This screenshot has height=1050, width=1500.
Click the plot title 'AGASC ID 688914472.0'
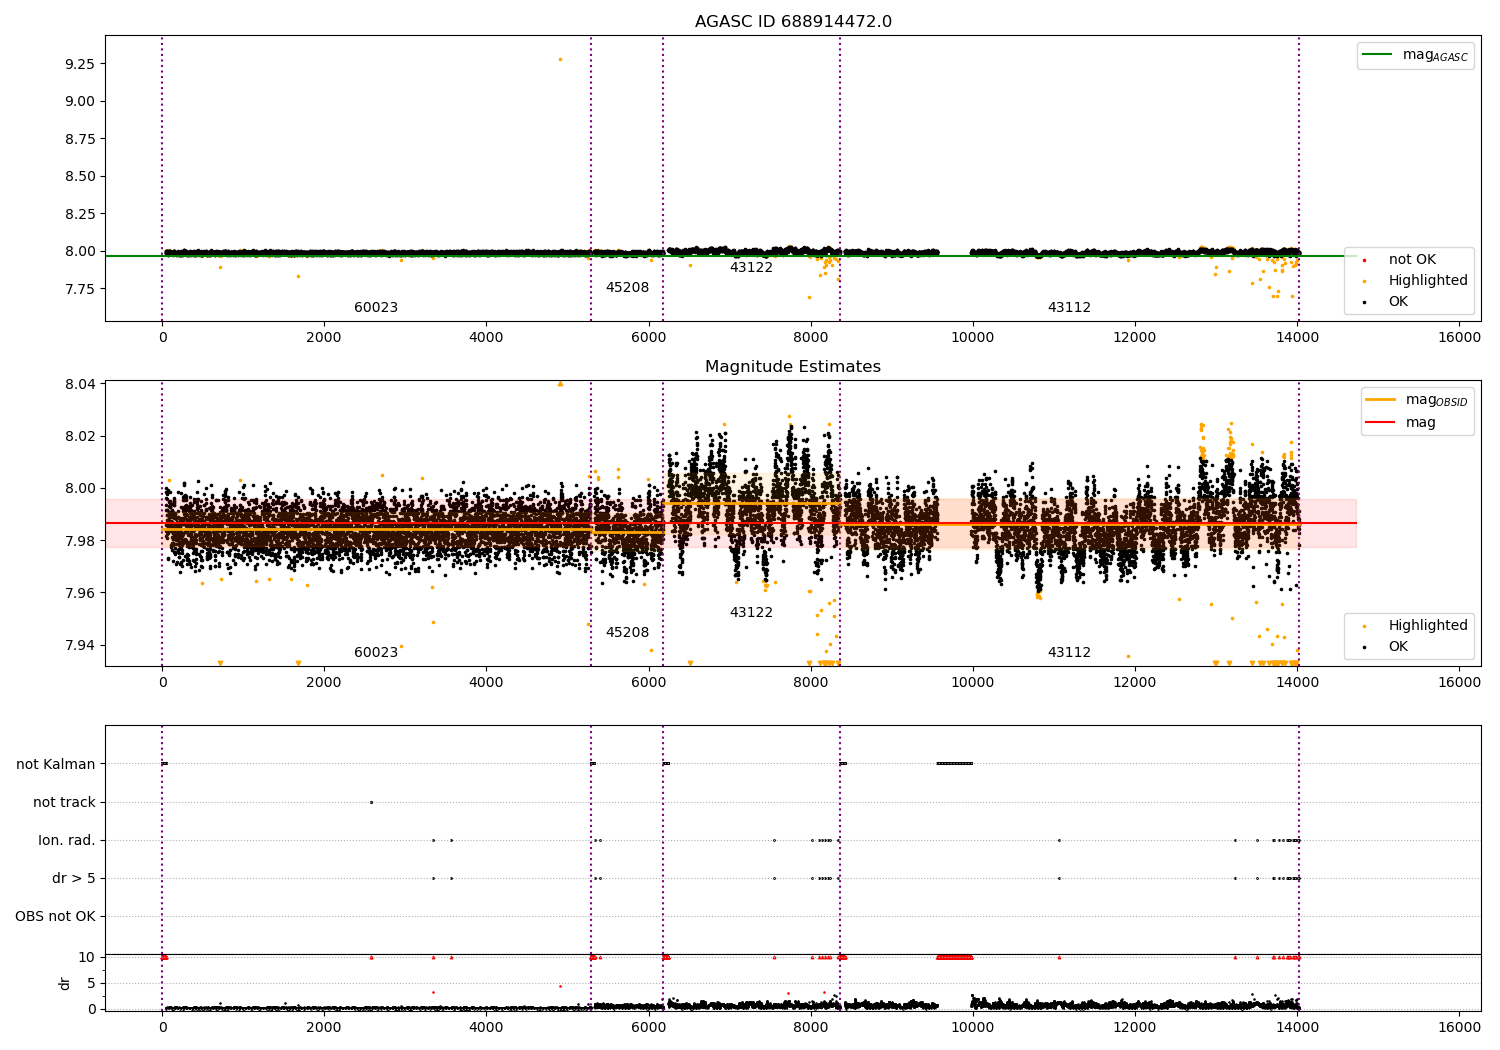coord(793,22)
